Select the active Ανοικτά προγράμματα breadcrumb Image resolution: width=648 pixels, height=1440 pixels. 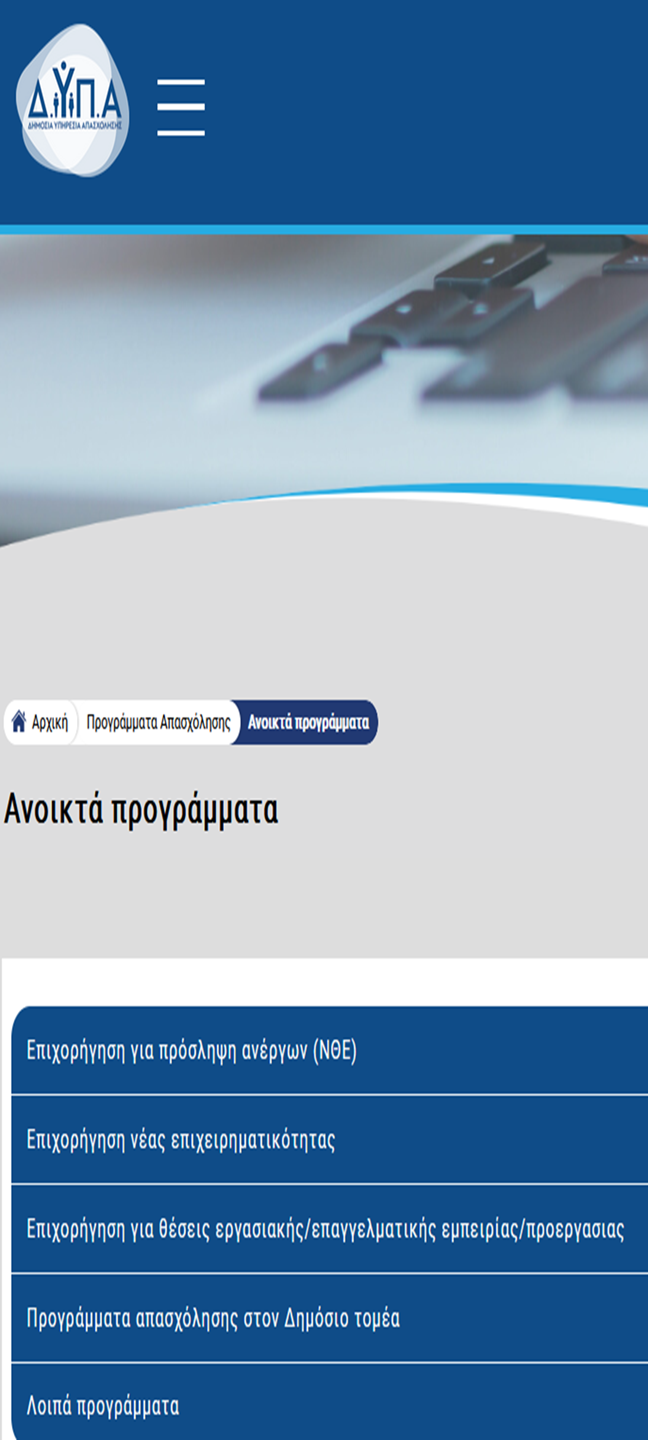click(x=308, y=722)
